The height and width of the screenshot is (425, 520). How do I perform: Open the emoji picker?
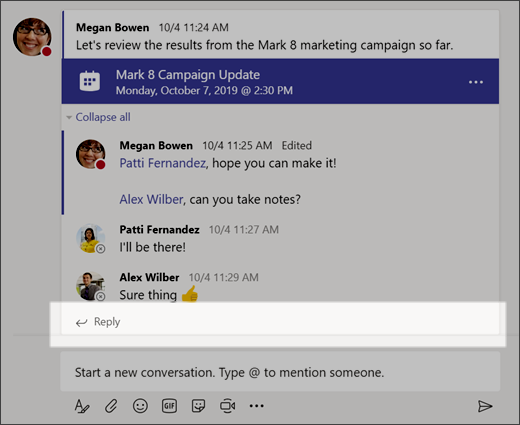pos(140,406)
